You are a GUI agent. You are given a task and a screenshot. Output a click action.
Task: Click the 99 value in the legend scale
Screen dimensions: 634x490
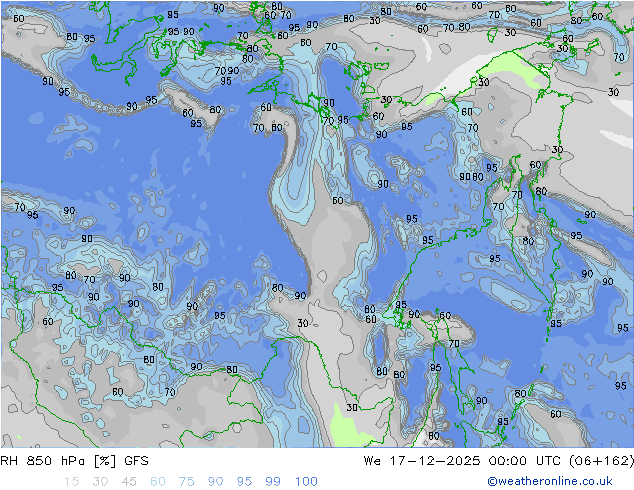tap(273, 482)
